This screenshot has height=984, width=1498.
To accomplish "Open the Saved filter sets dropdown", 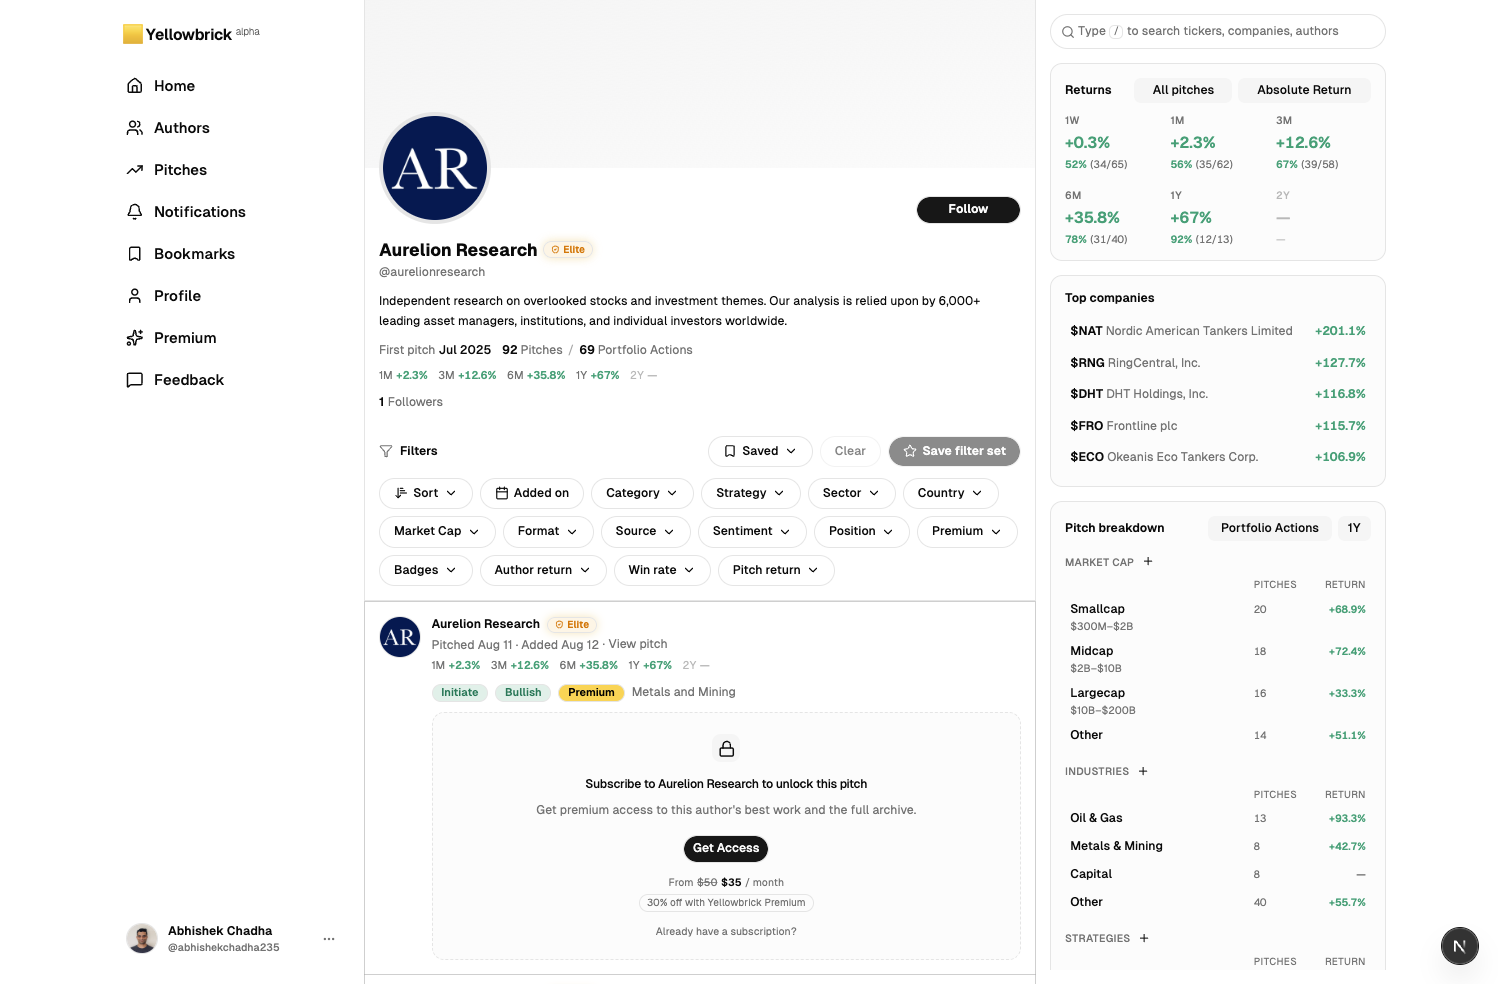I will click(x=760, y=451).
